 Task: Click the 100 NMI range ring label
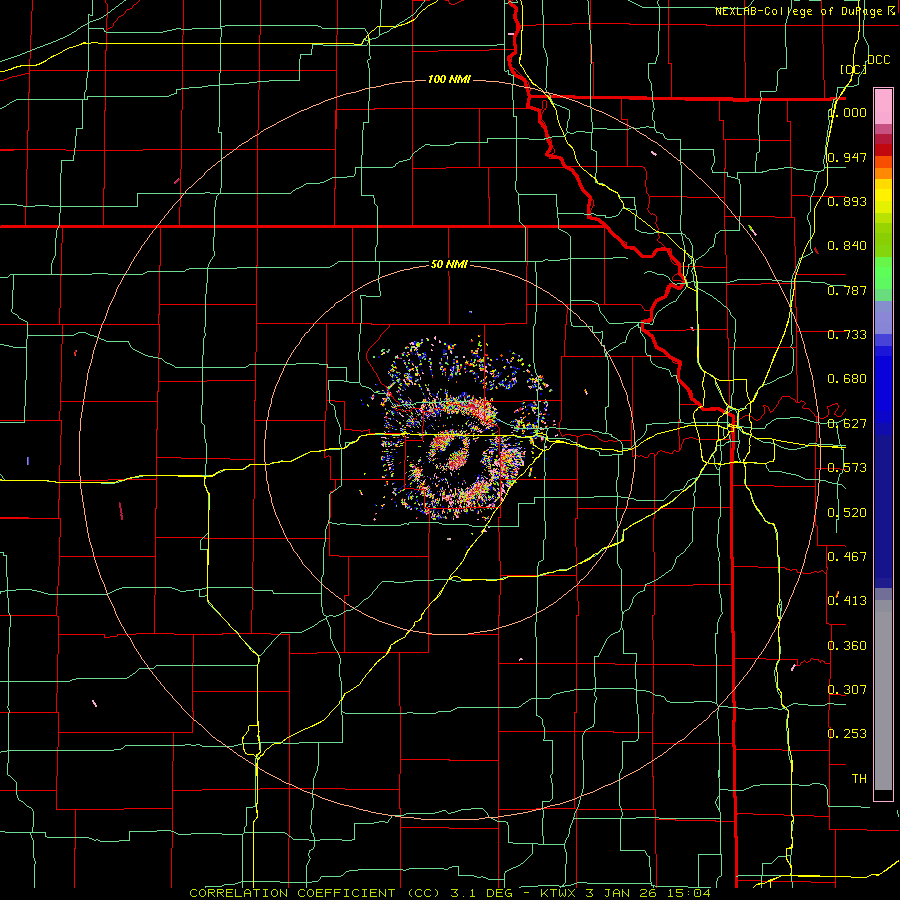click(449, 79)
